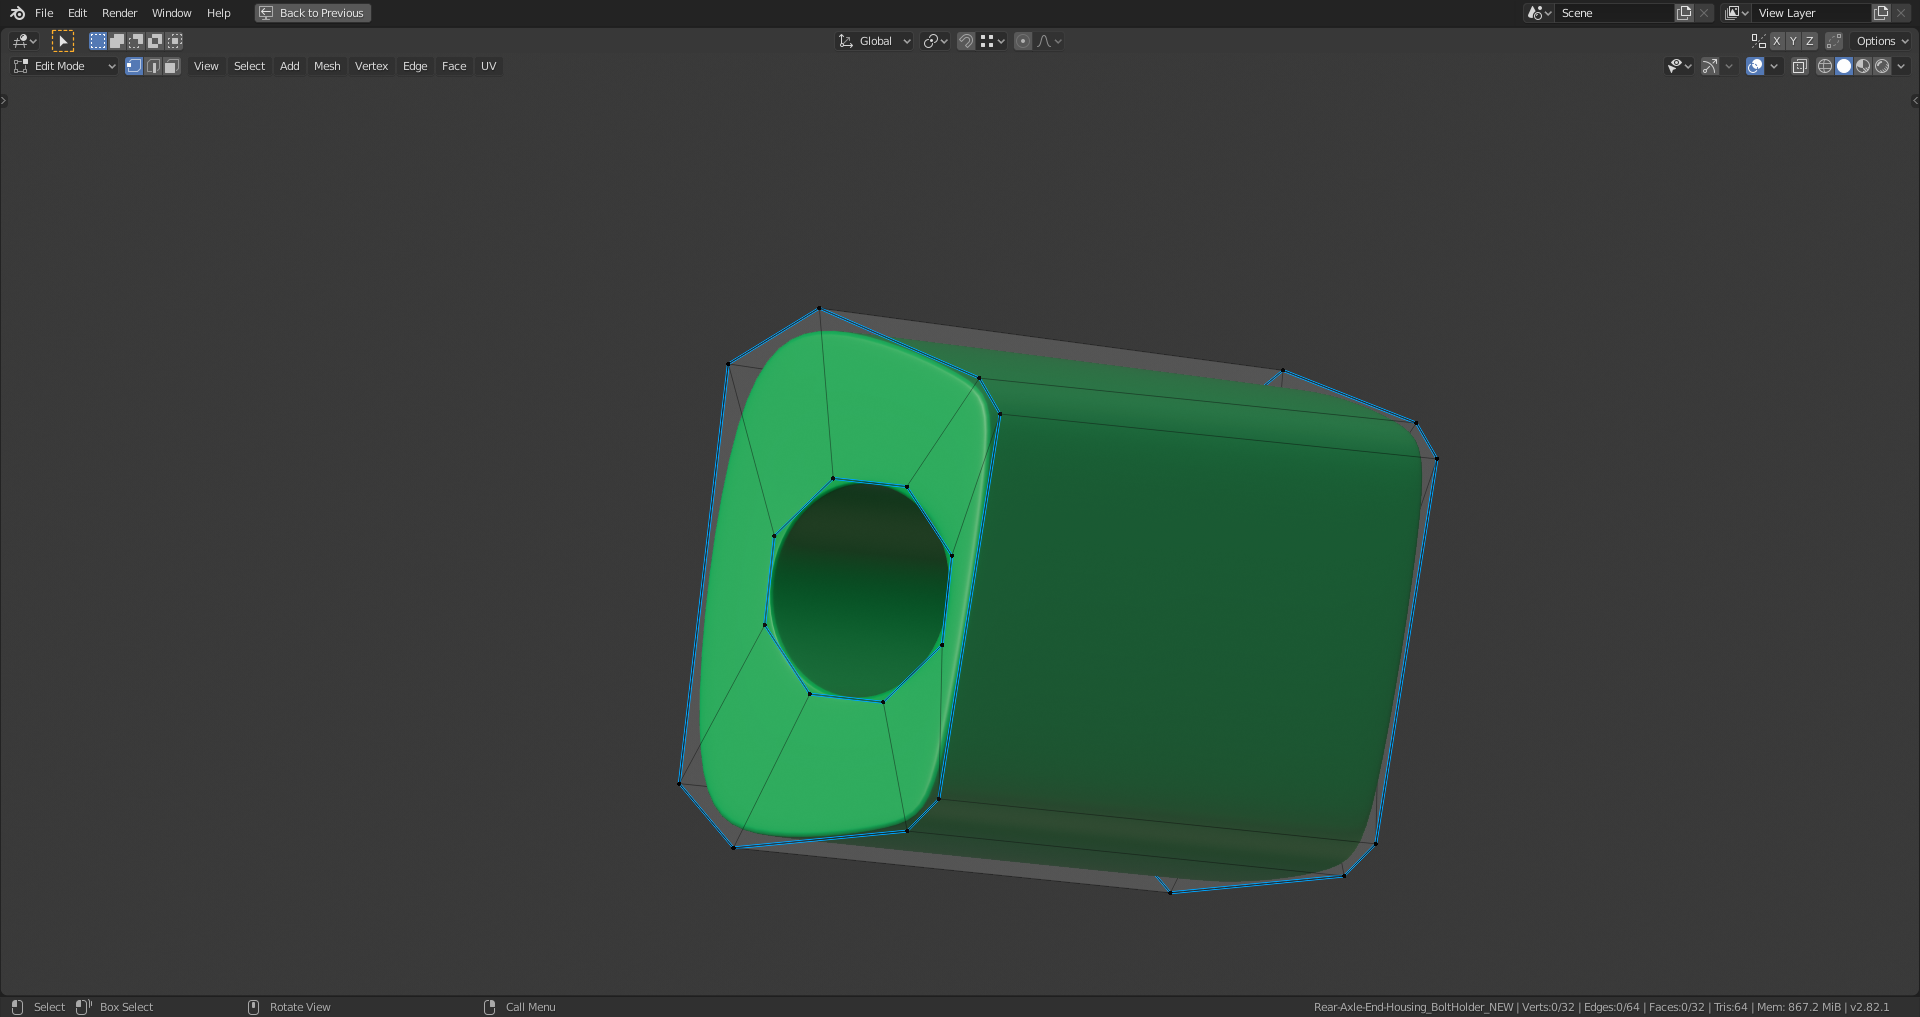Click the new view layer icon

coord(1881,13)
